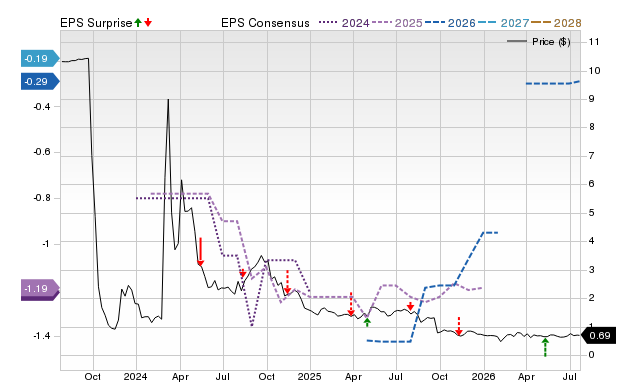Toggle the 2024 EPS consensus legend entry

(x=344, y=23)
